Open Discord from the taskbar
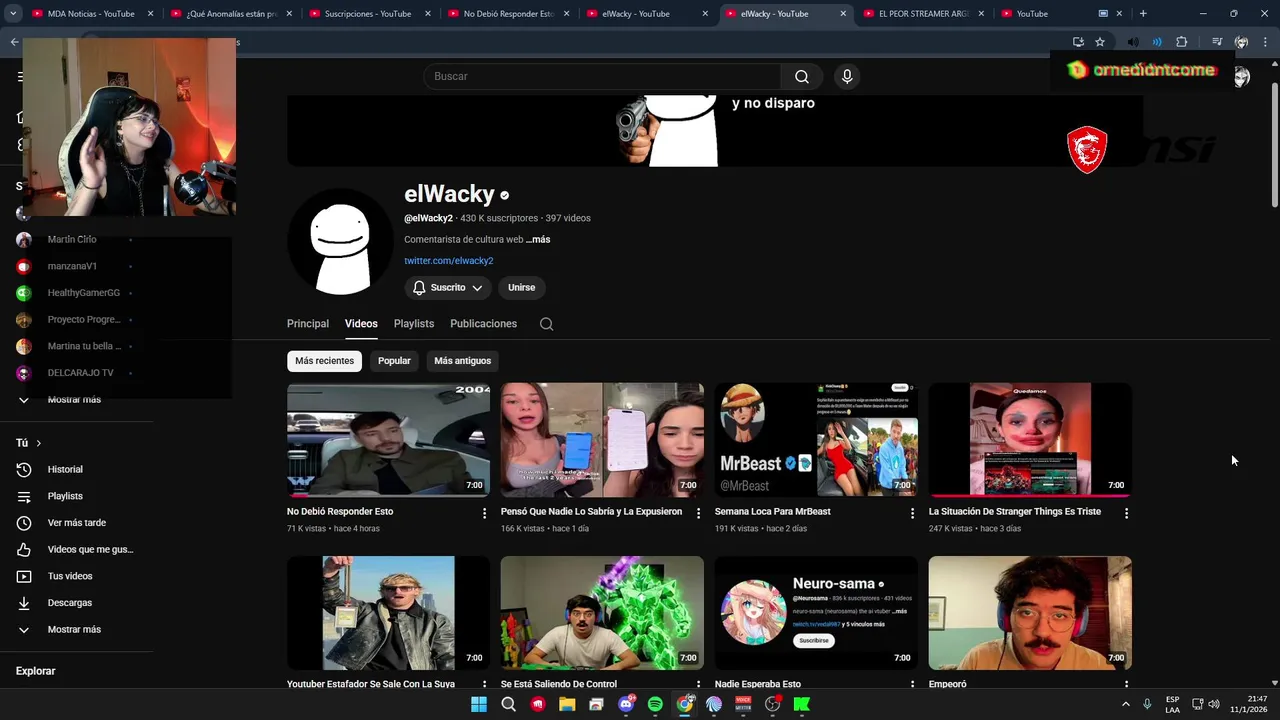The width and height of the screenshot is (1280, 720). click(x=626, y=704)
